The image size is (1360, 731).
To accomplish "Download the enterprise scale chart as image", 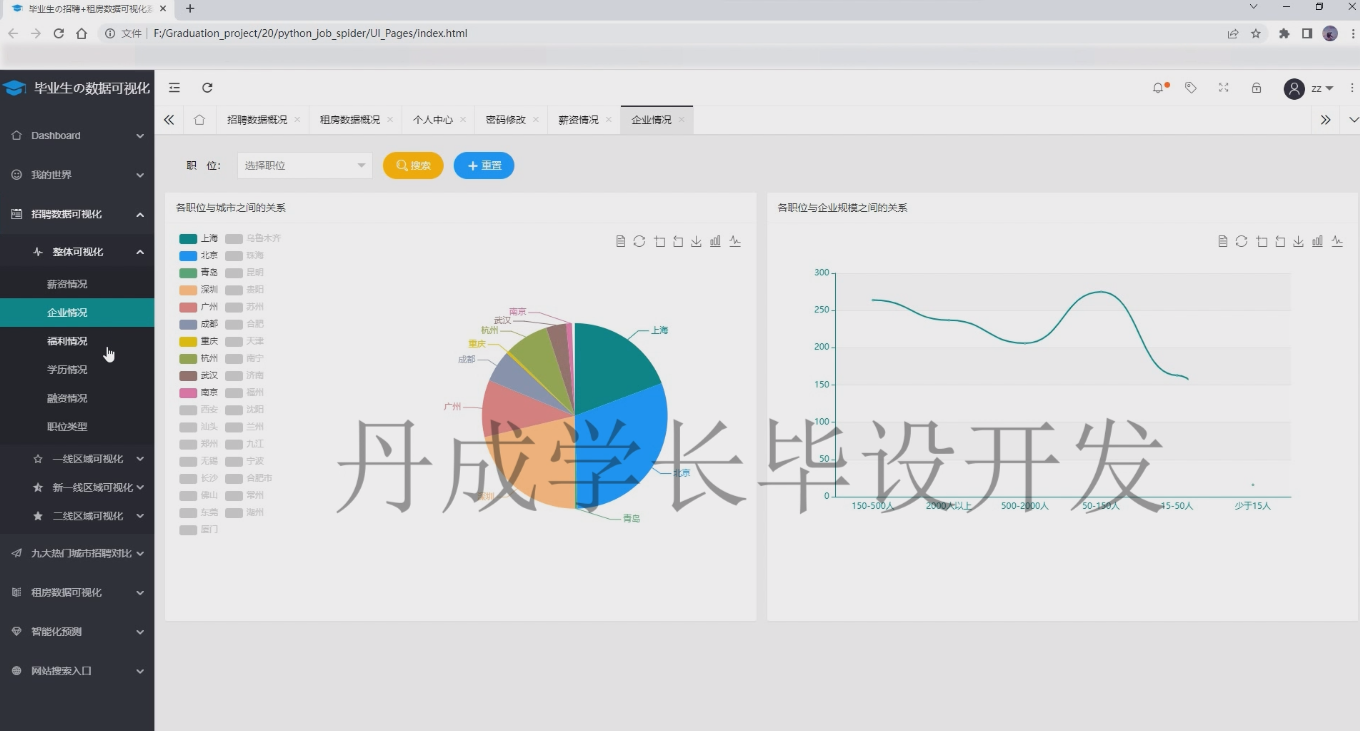I will (x=1298, y=241).
